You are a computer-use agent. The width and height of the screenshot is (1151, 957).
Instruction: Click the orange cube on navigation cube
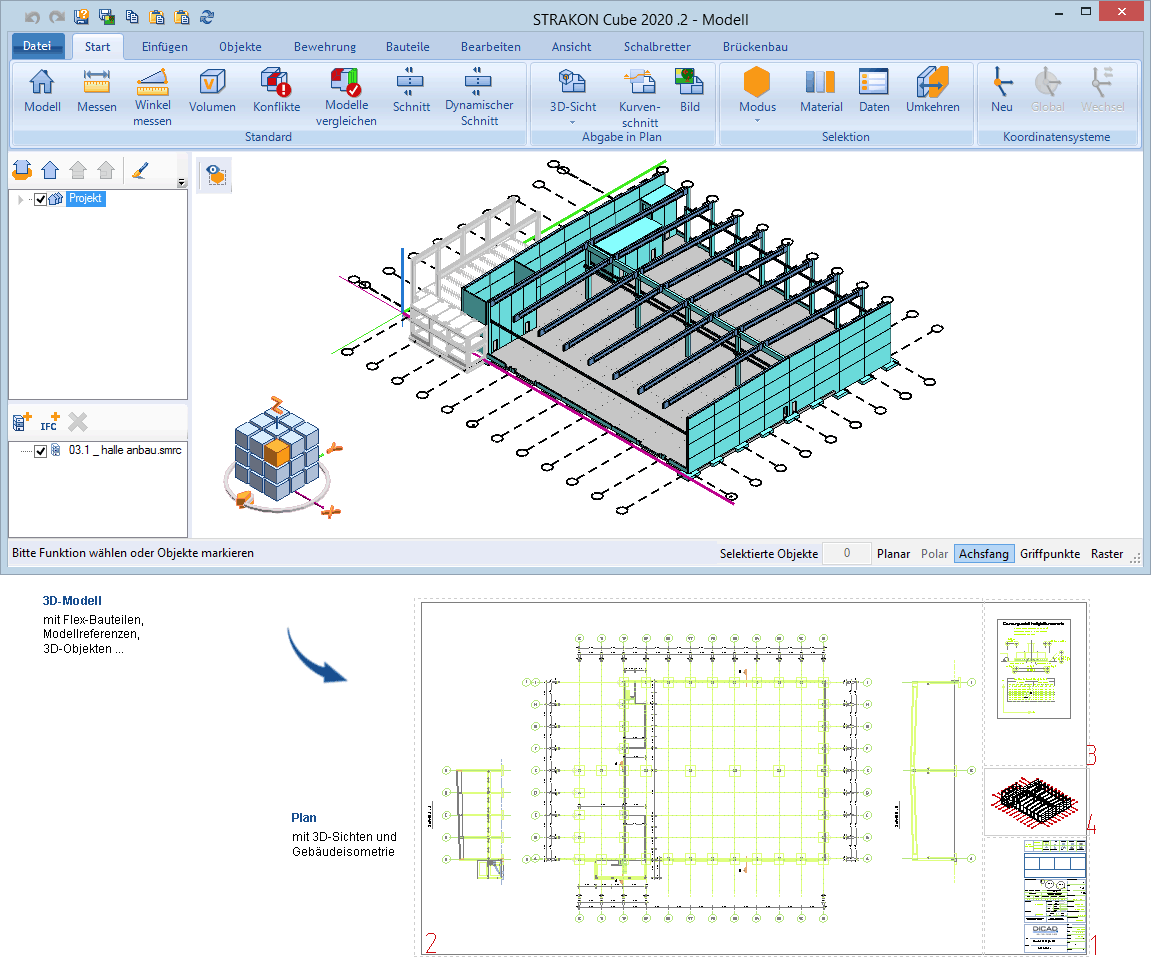(277, 452)
